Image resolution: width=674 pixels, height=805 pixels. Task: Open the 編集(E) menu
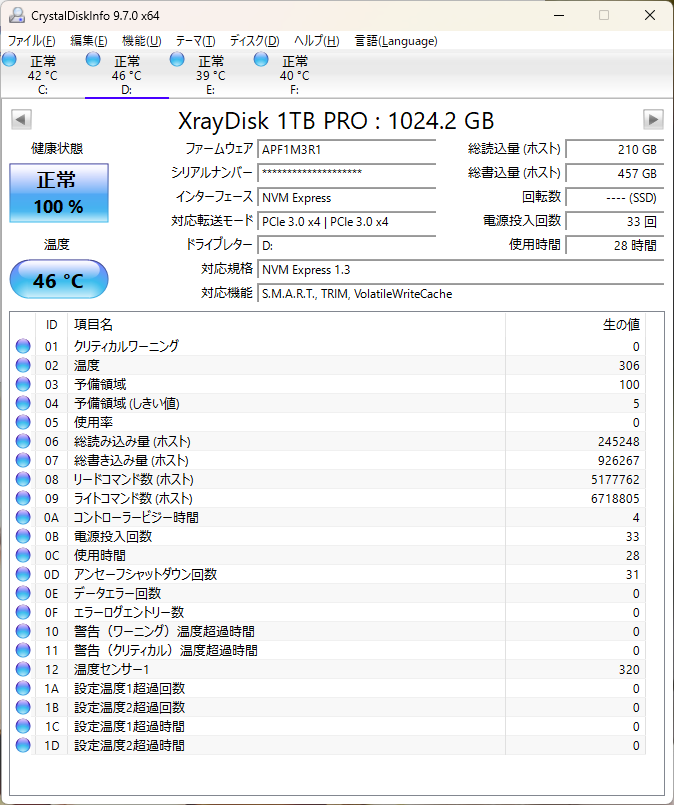point(89,41)
